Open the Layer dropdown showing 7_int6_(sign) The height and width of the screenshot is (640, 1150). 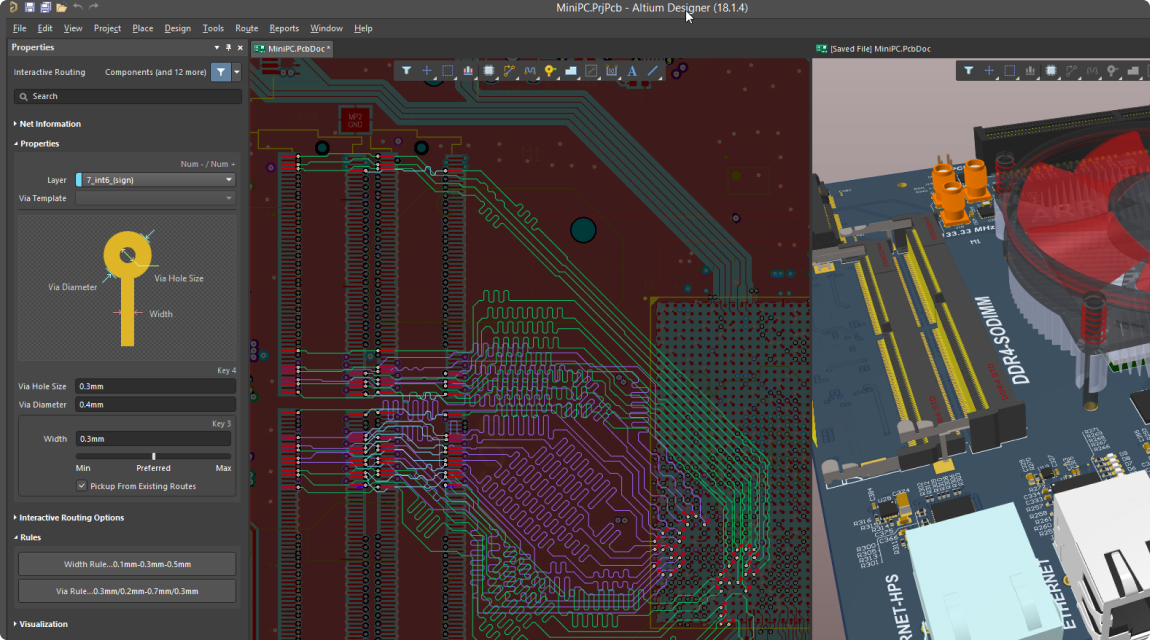(x=155, y=180)
